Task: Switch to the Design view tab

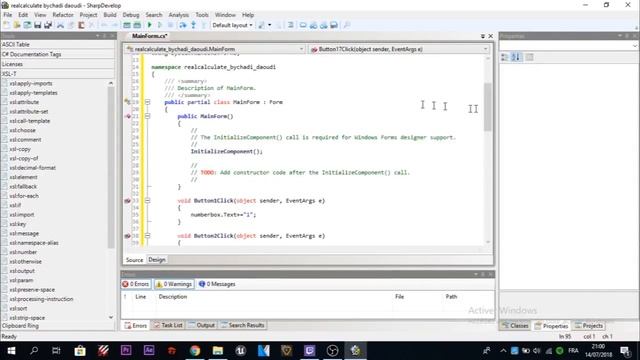Action: [x=157, y=260]
